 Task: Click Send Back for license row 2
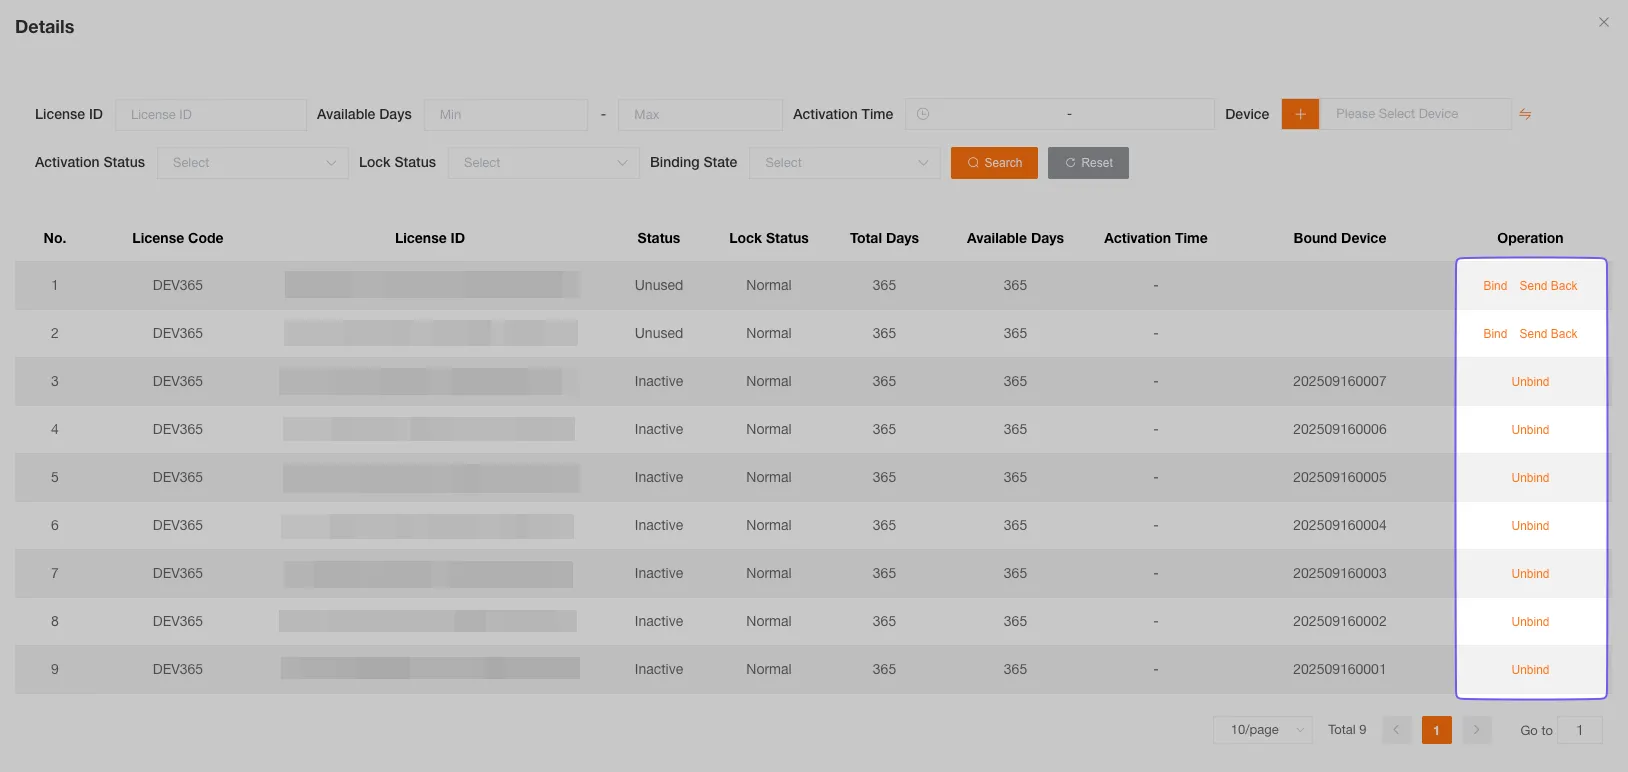1547,334
